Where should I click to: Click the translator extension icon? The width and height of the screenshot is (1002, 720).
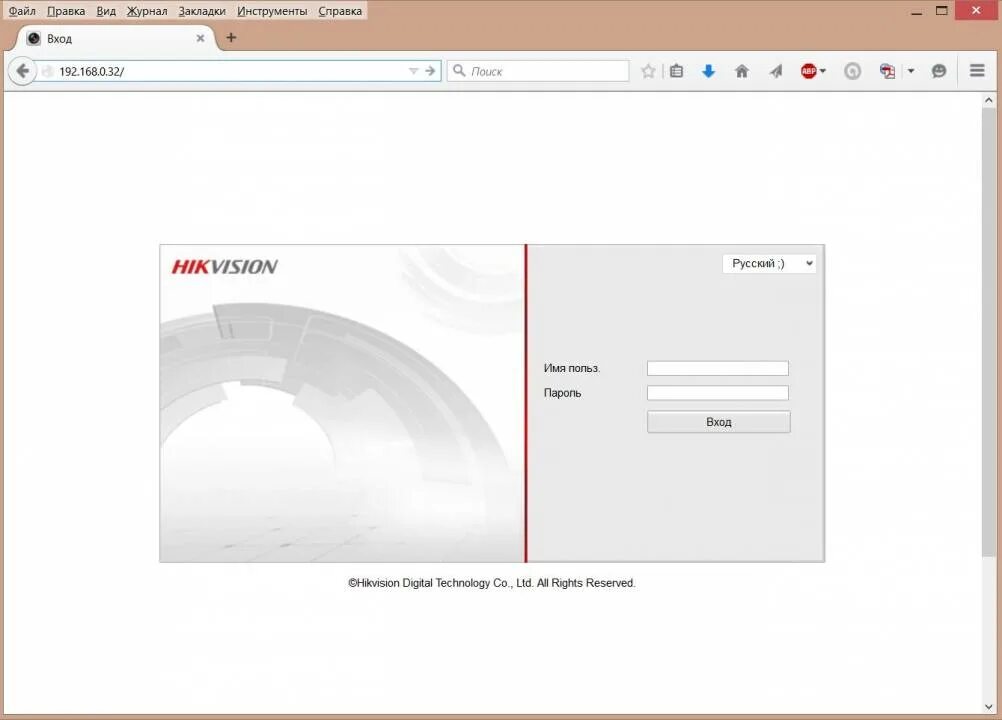pos(887,71)
